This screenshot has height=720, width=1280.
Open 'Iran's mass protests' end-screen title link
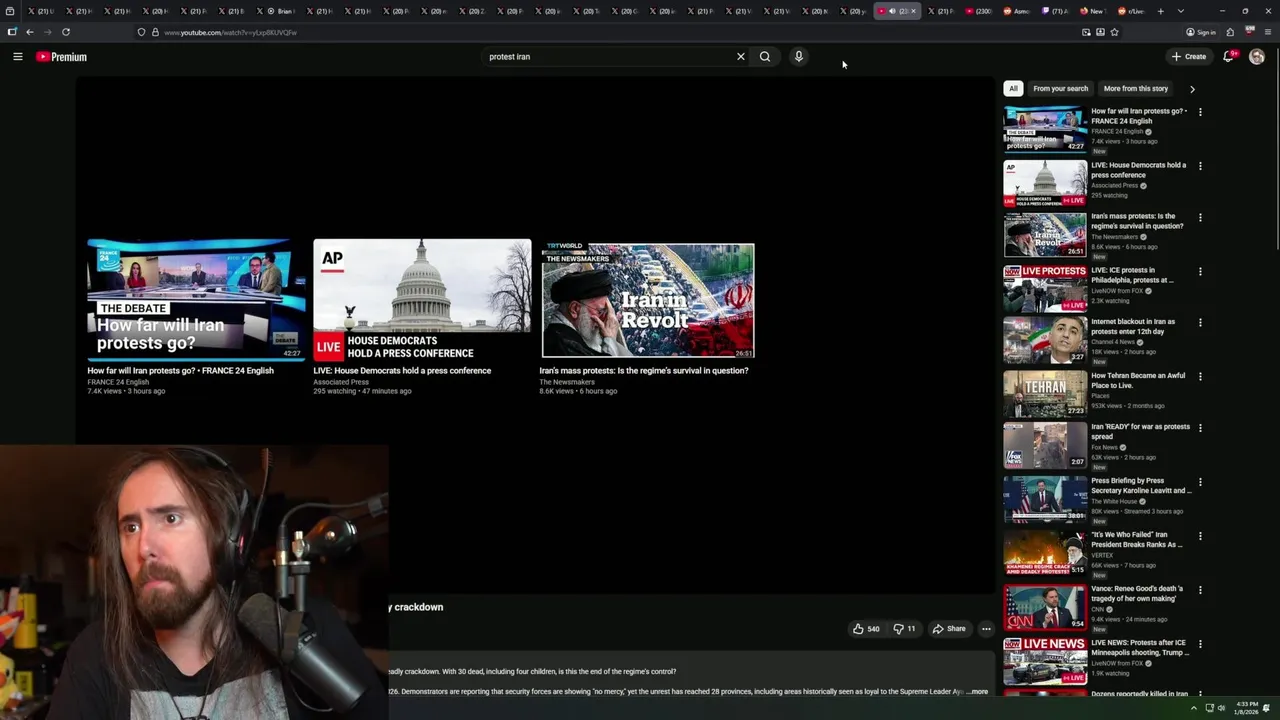644,371
